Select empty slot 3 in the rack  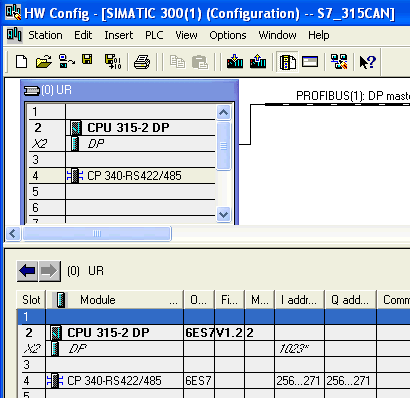122,160
